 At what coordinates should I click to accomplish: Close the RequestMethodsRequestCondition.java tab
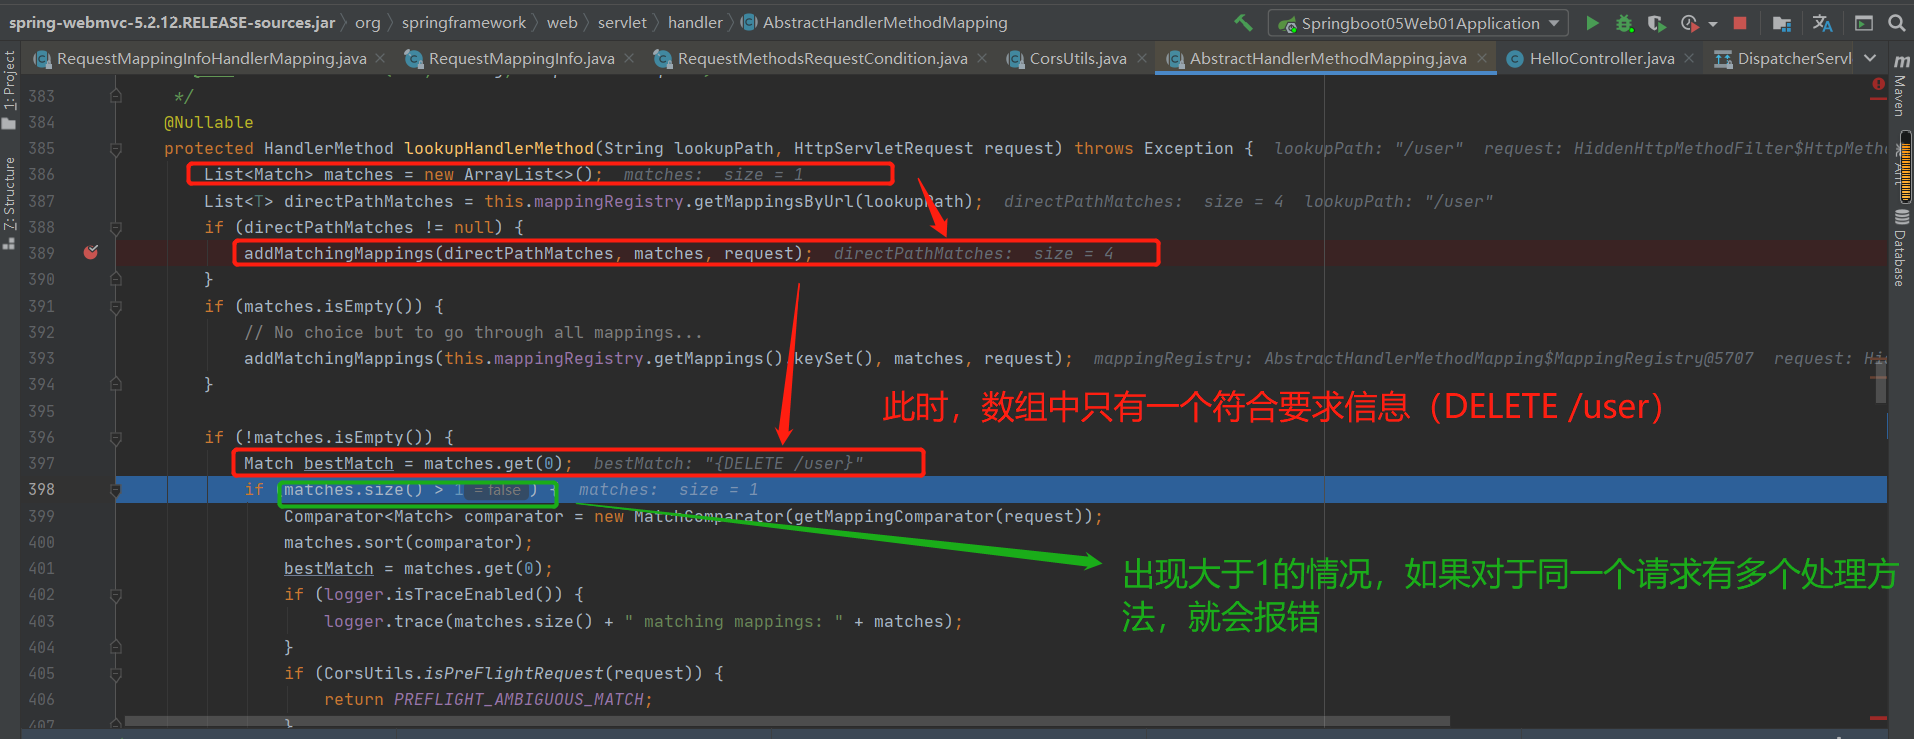[x=982, y=59]
